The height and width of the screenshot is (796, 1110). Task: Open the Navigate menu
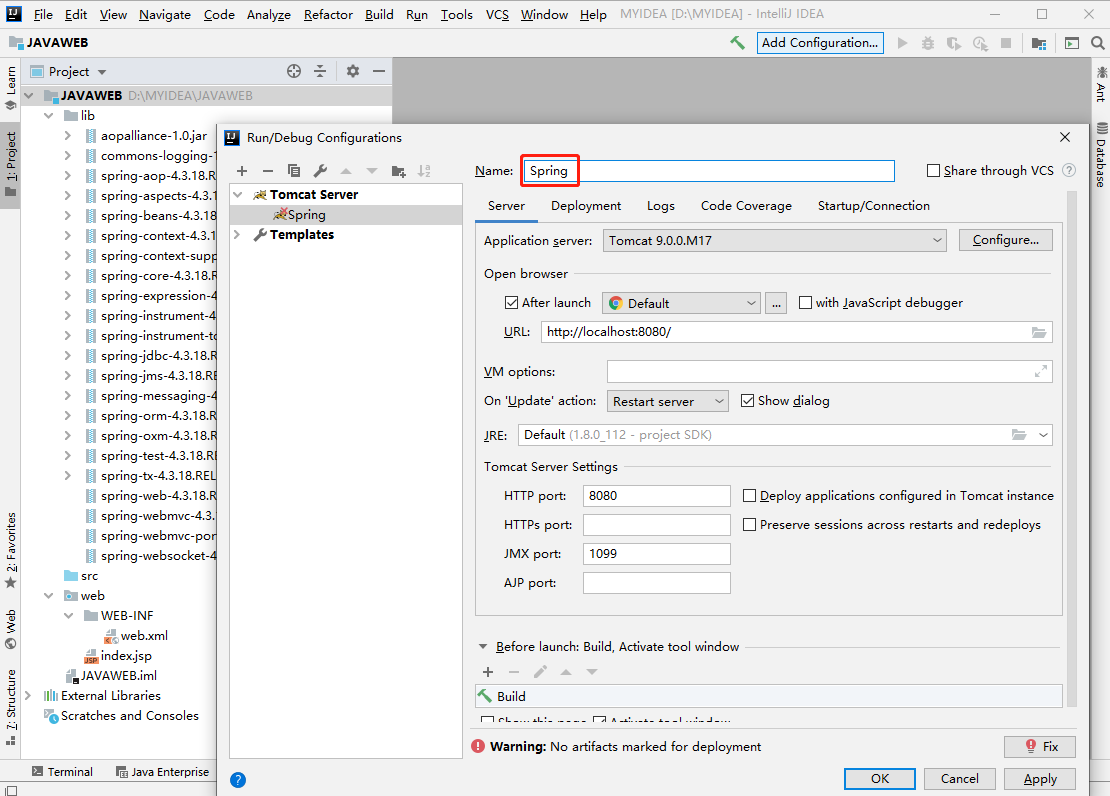(164, 14)
